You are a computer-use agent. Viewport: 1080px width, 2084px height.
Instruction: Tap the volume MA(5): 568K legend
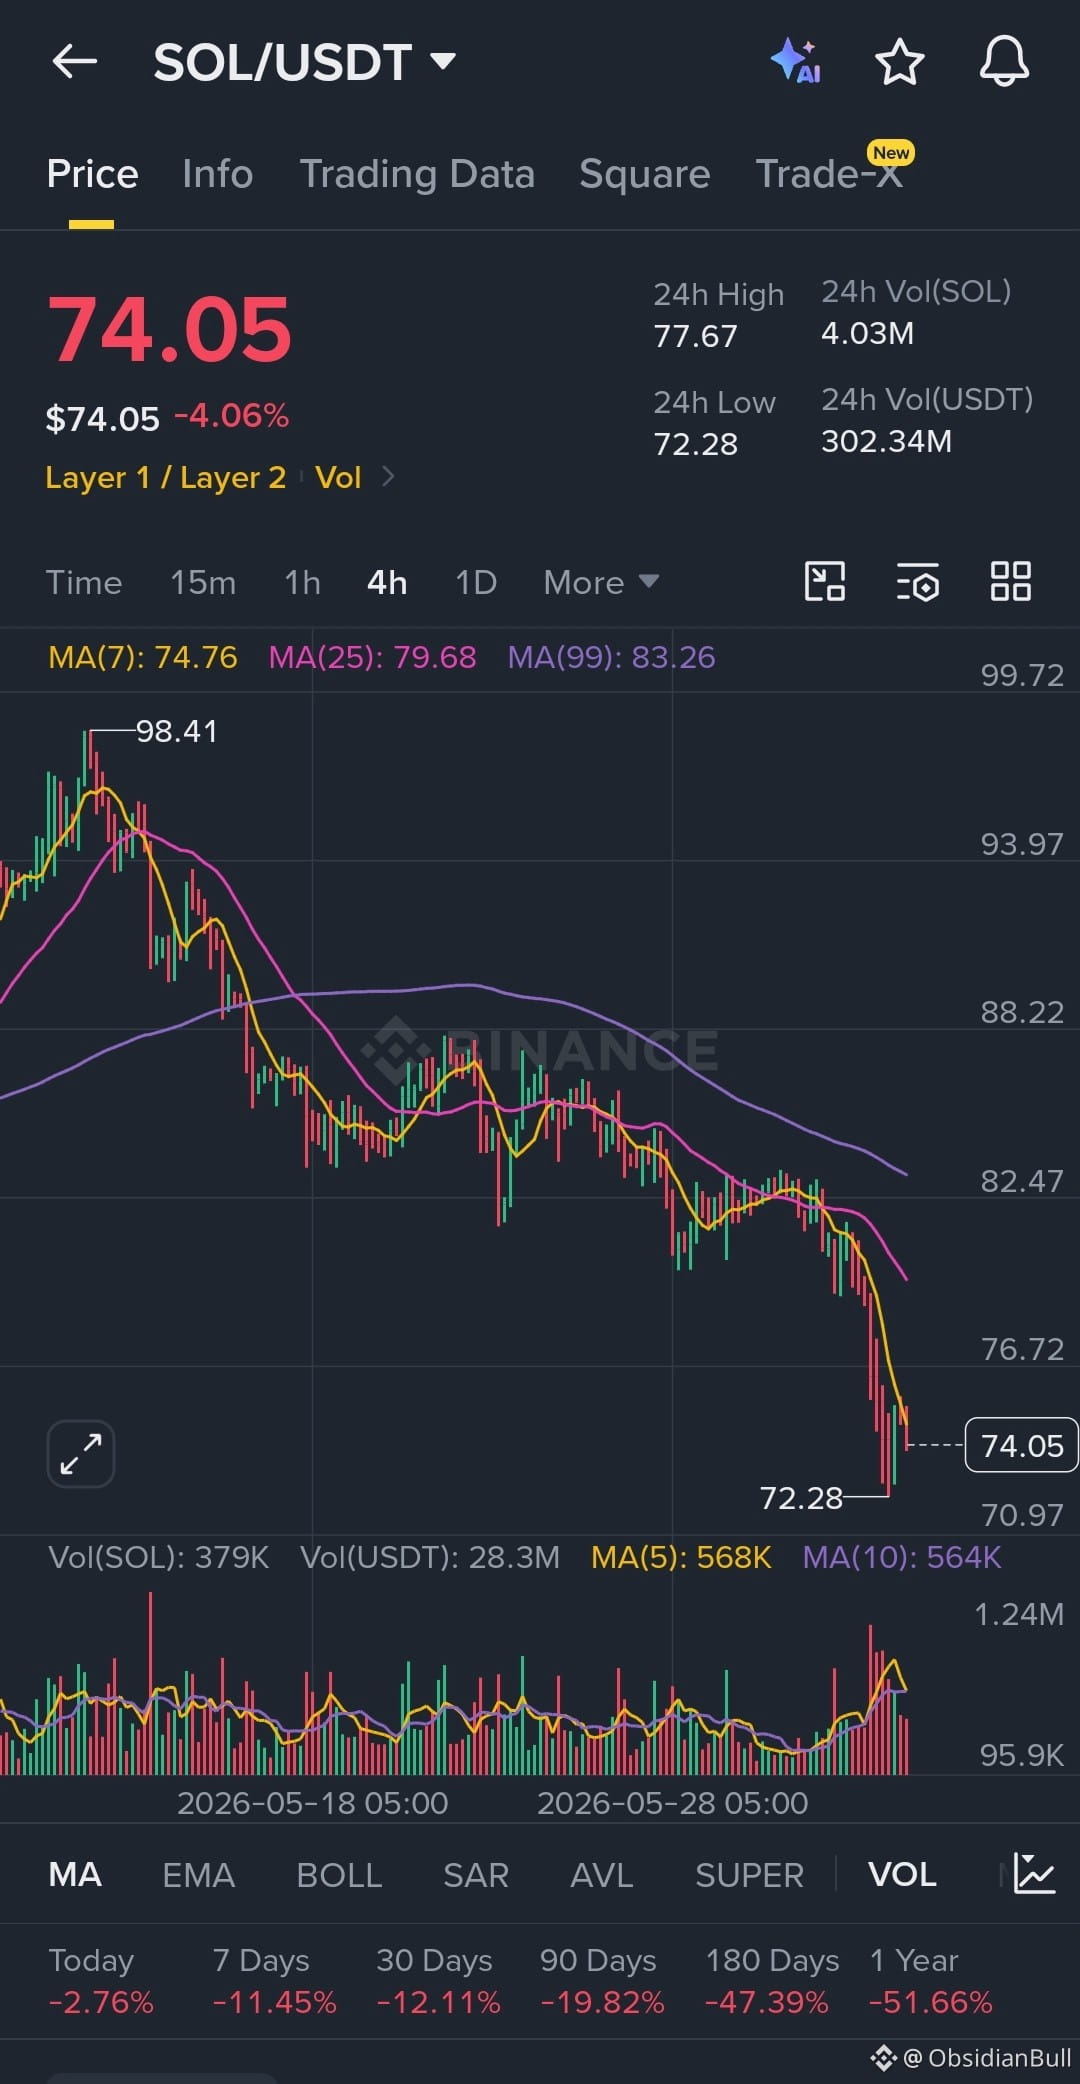coord(681,1557)
